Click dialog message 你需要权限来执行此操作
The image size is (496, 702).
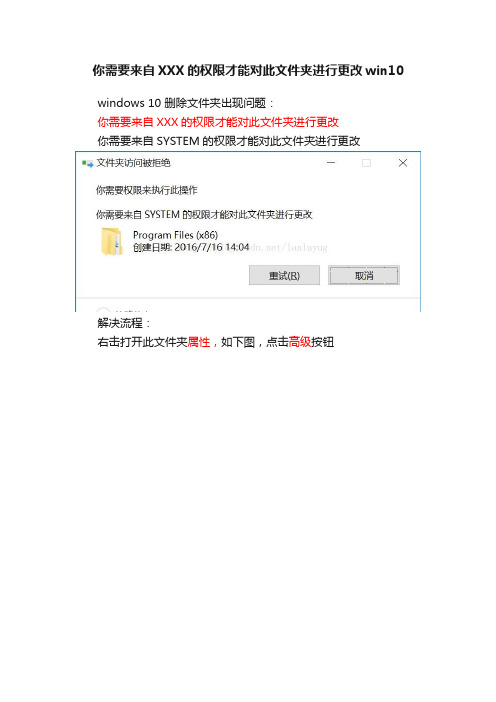(x=146, y=190)
